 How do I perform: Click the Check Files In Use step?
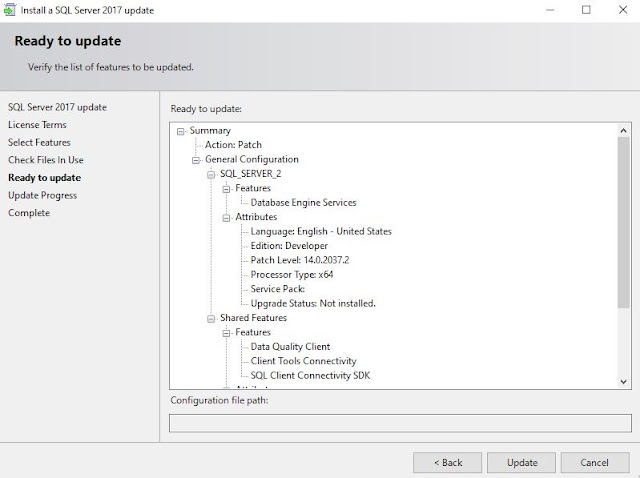click(x=46, y=160)
